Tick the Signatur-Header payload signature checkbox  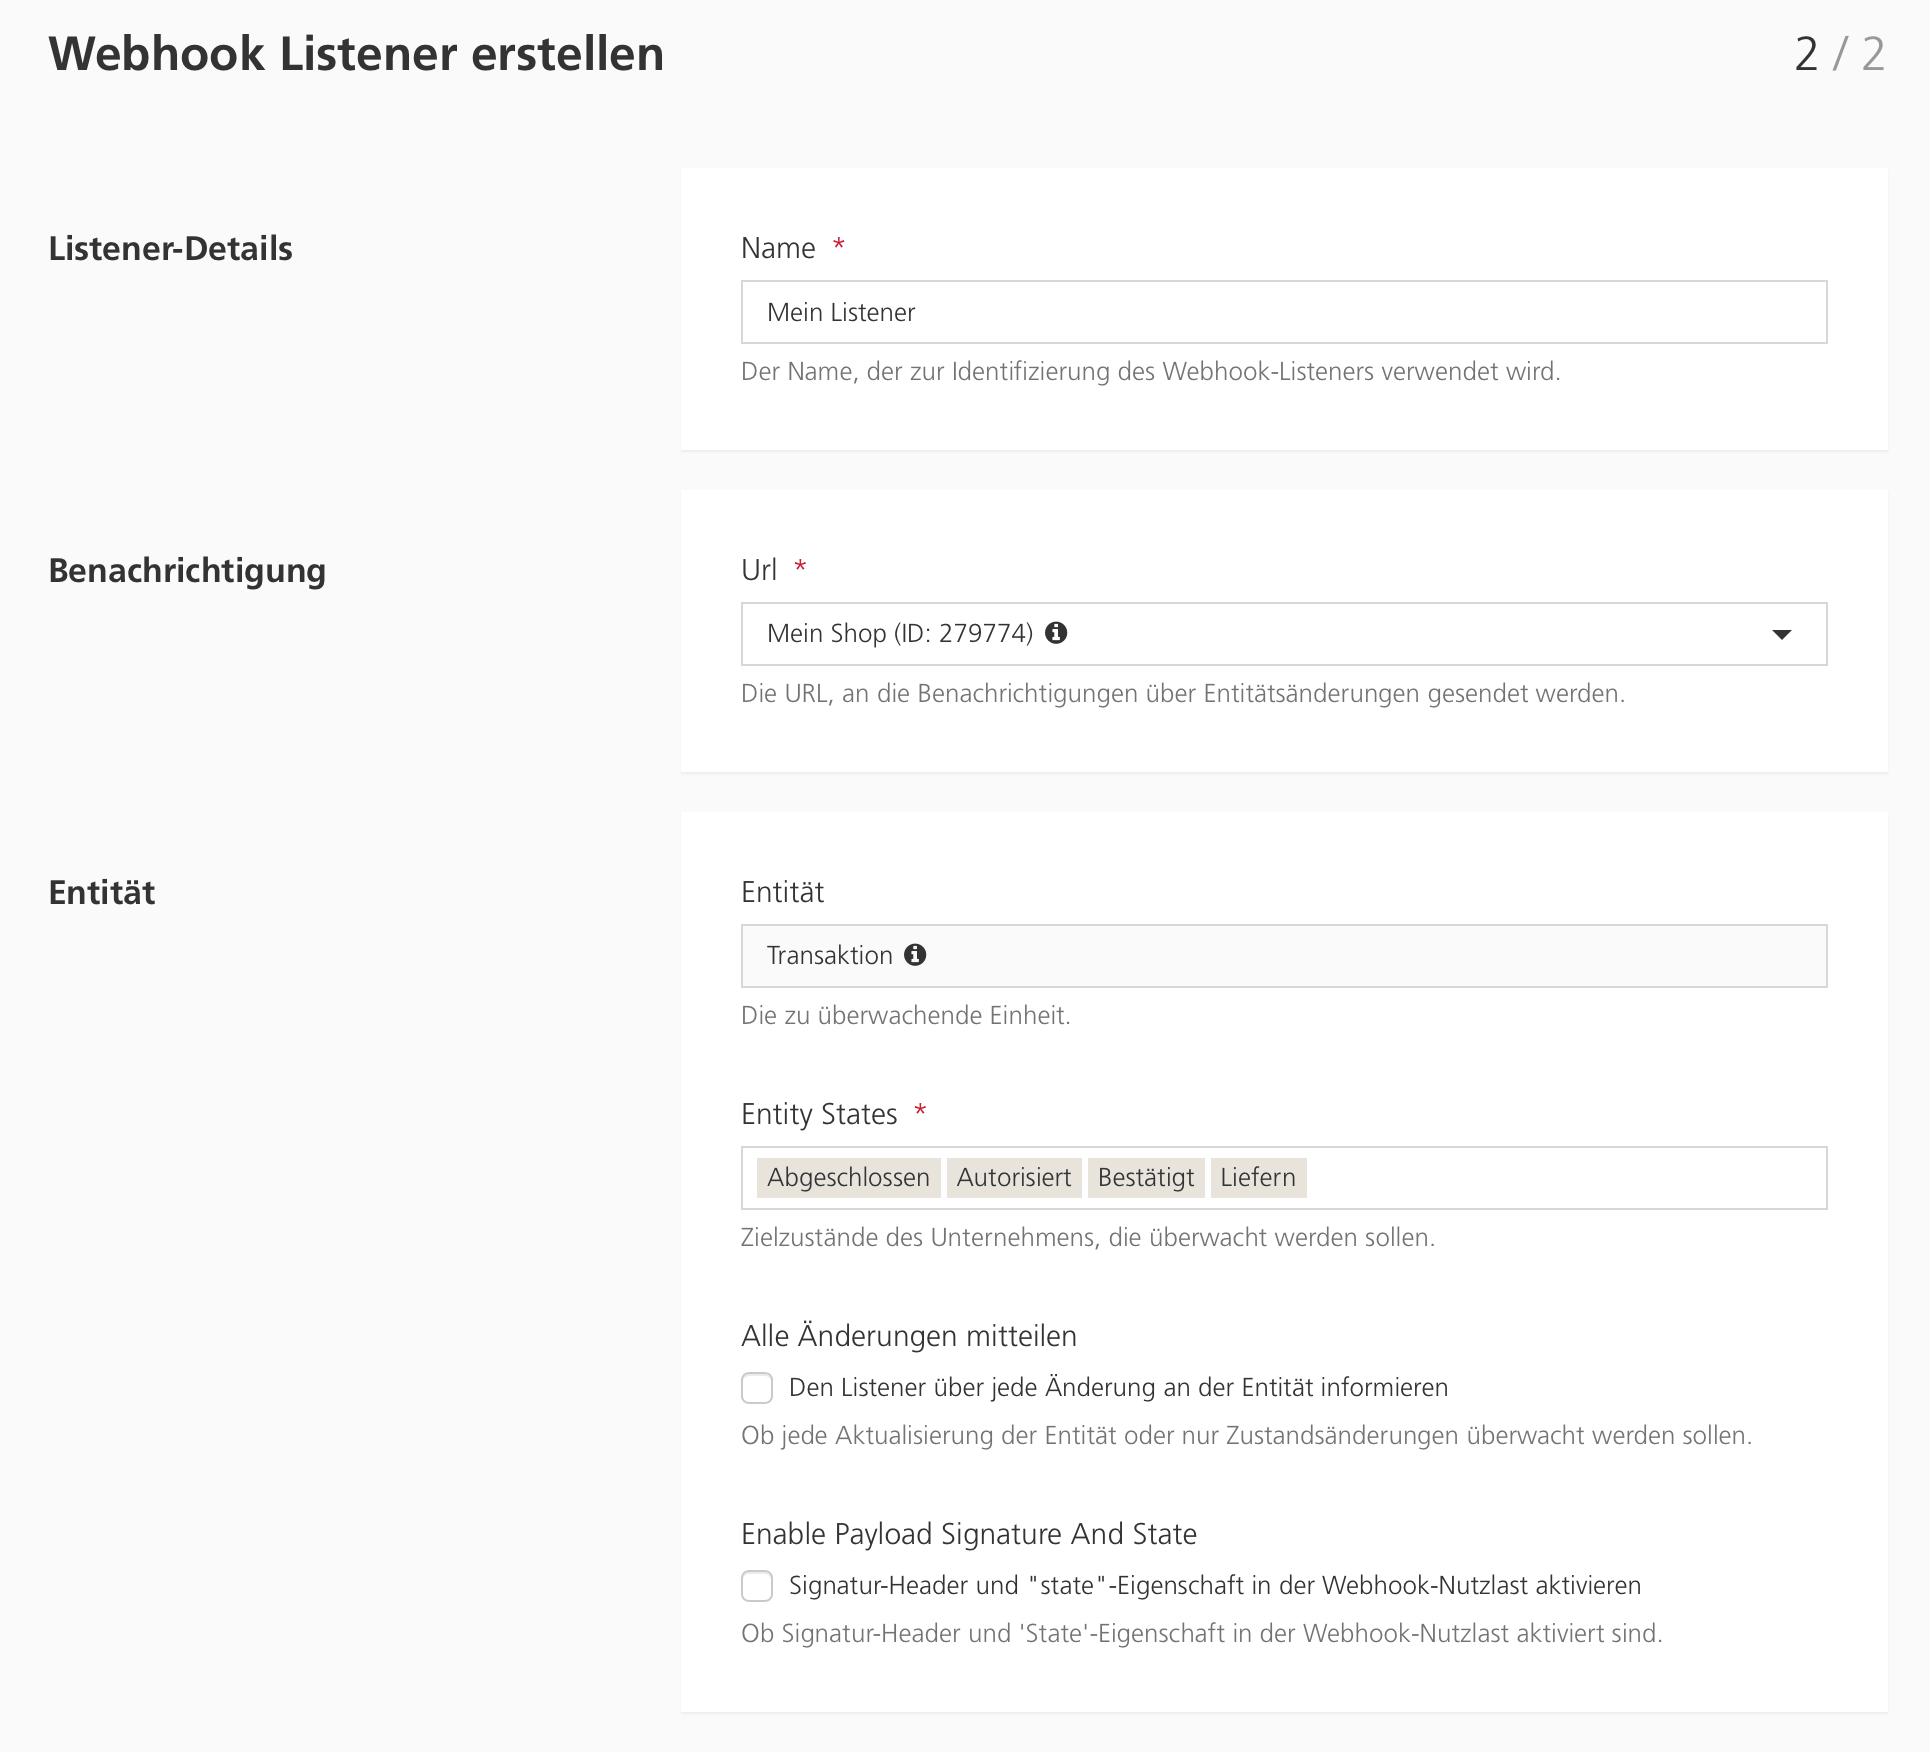click(x=757, y=1586)
